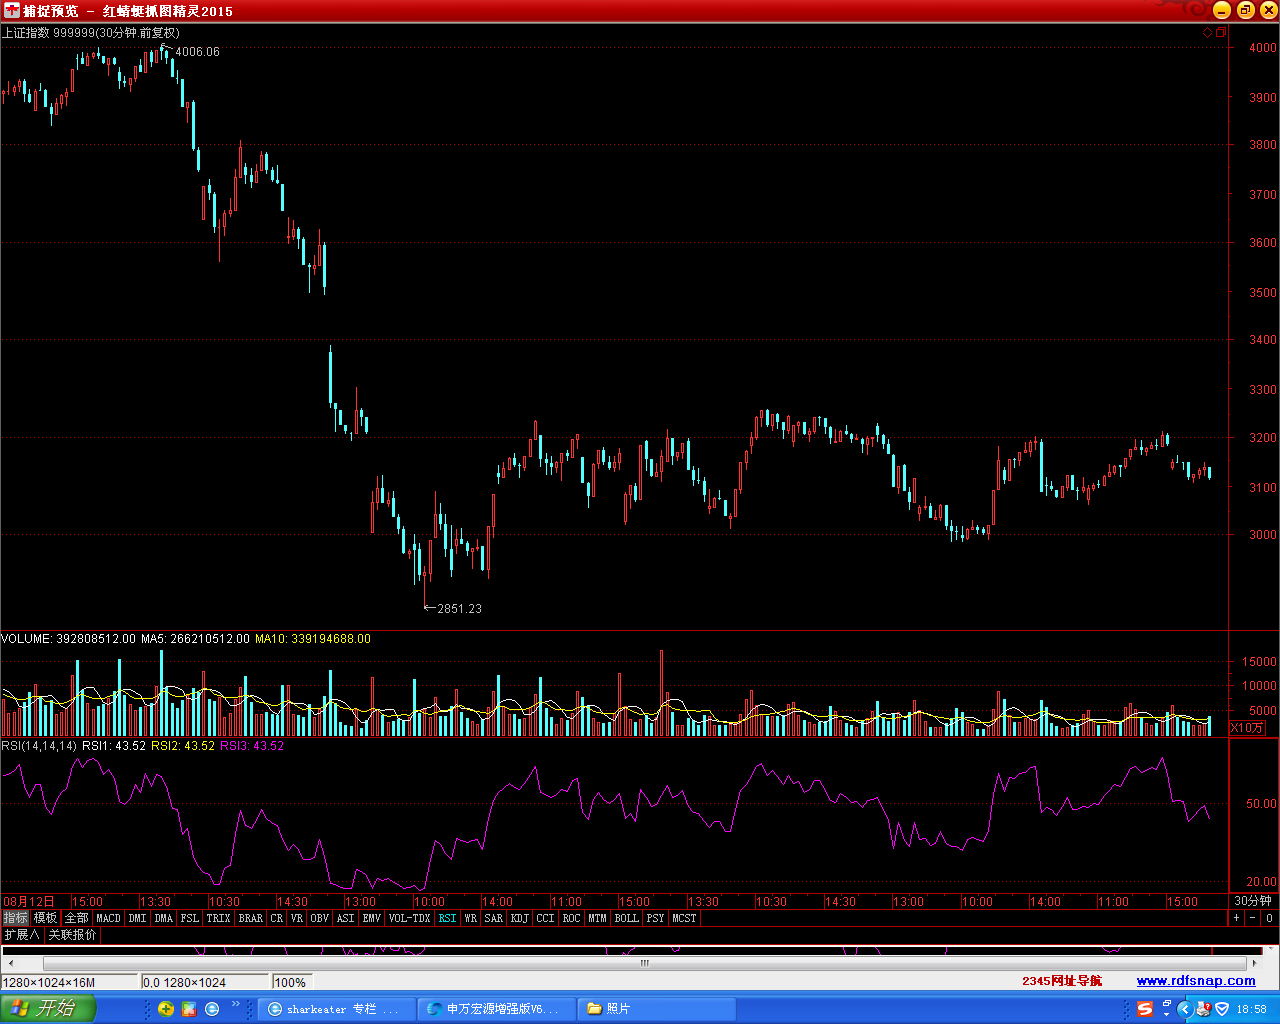The width and height of the screenshot is (1280, 1024).
Task: Click the 4006.06 high price label
Action: click(197, 52)
